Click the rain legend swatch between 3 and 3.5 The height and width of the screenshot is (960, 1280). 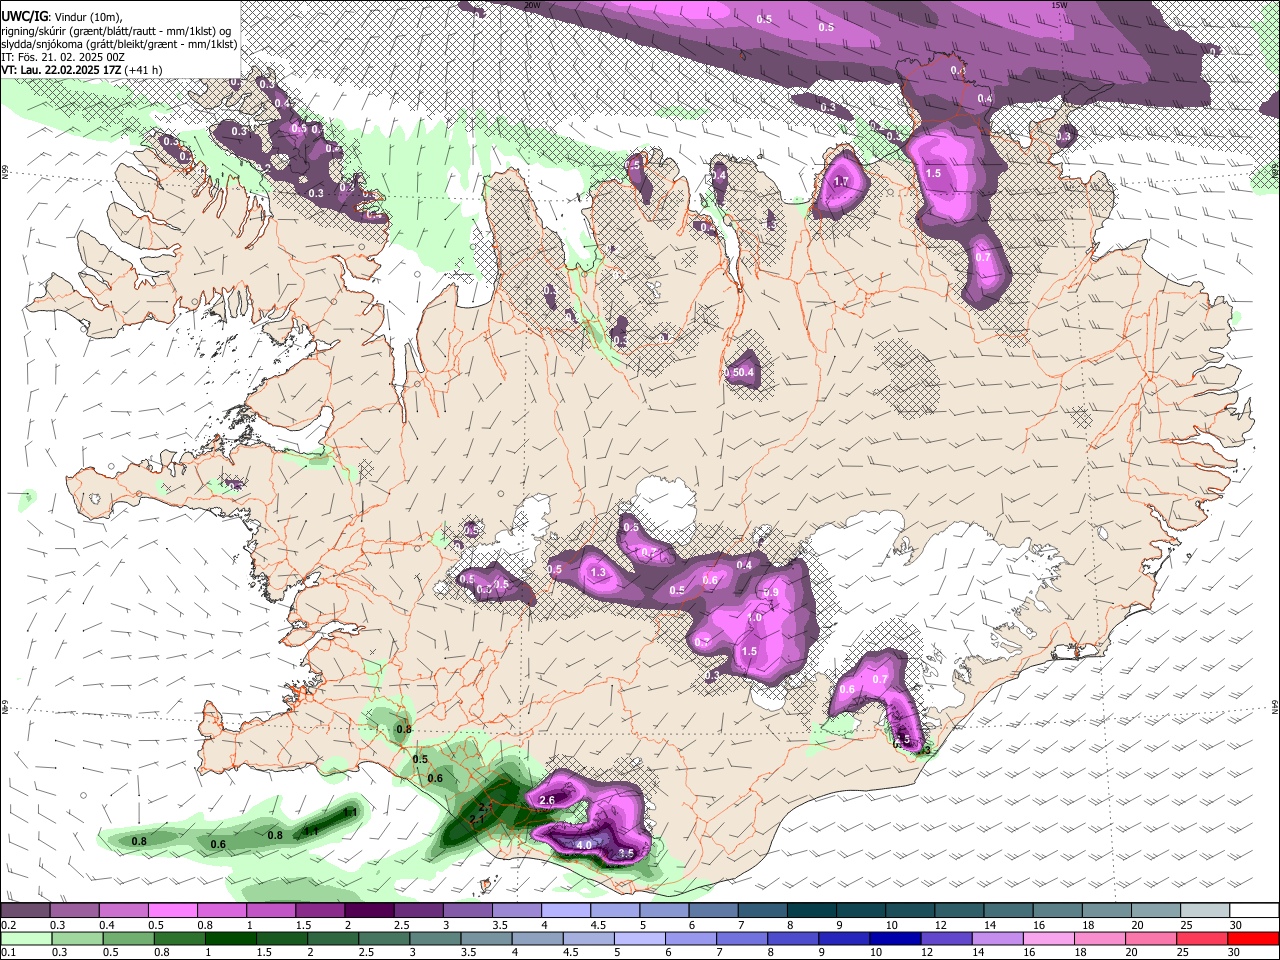pyautogui.click(x=436, y=938)
